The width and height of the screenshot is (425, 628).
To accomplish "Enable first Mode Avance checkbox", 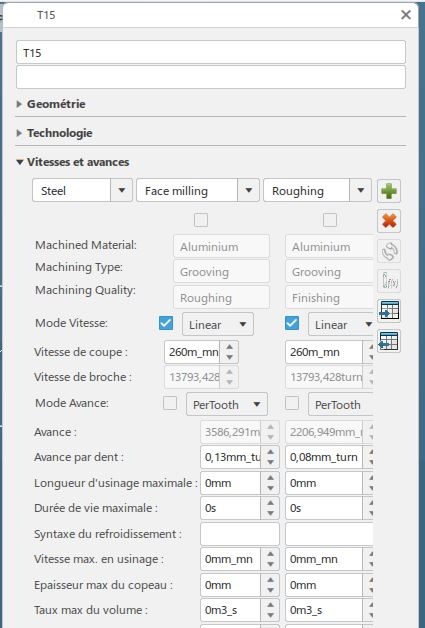I will (170, 403).
